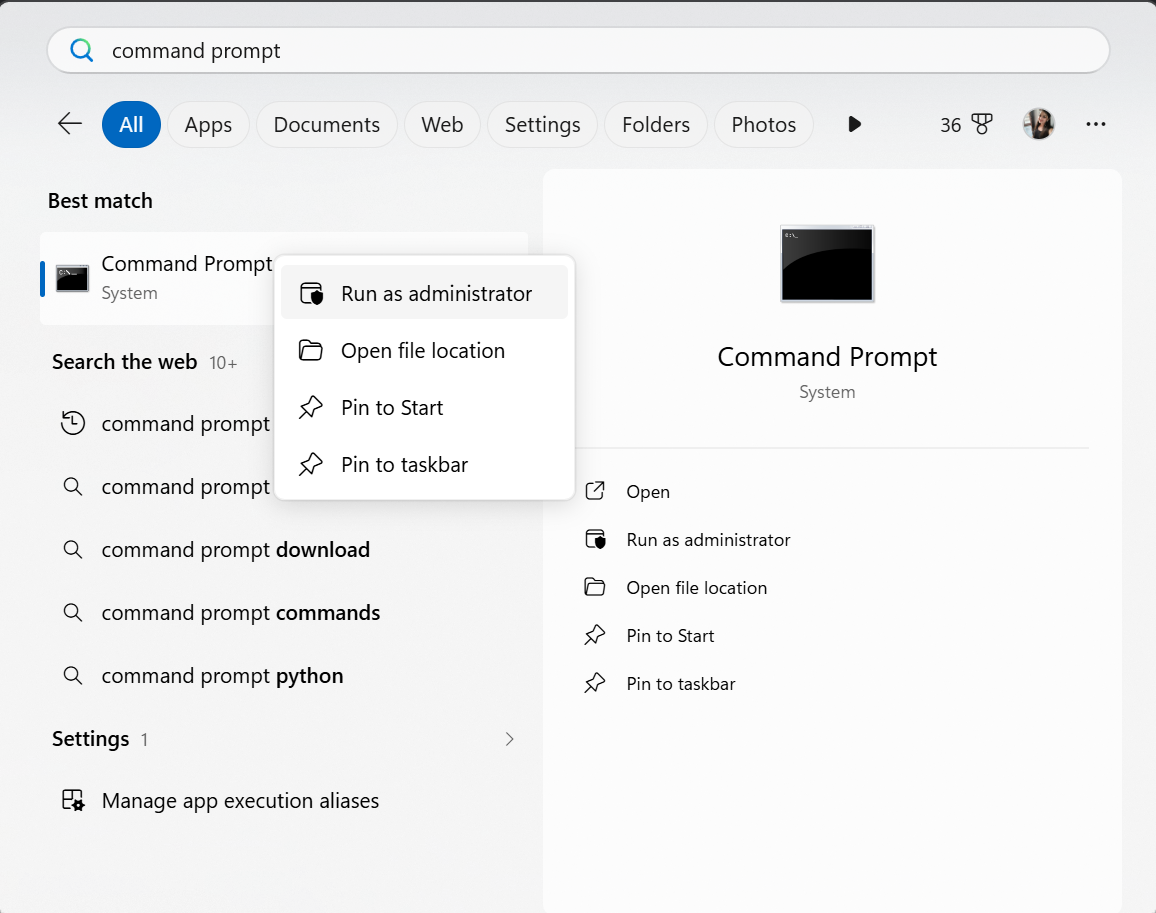Choose Pin to Start in context menu

(x=425, y=407)
